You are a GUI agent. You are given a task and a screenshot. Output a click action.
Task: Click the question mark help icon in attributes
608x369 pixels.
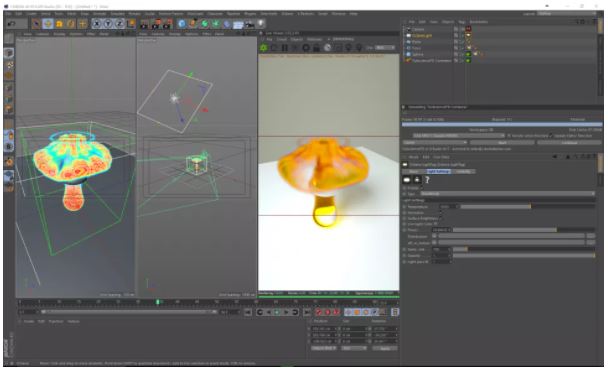pyautogui.click(x=427, y=180)
